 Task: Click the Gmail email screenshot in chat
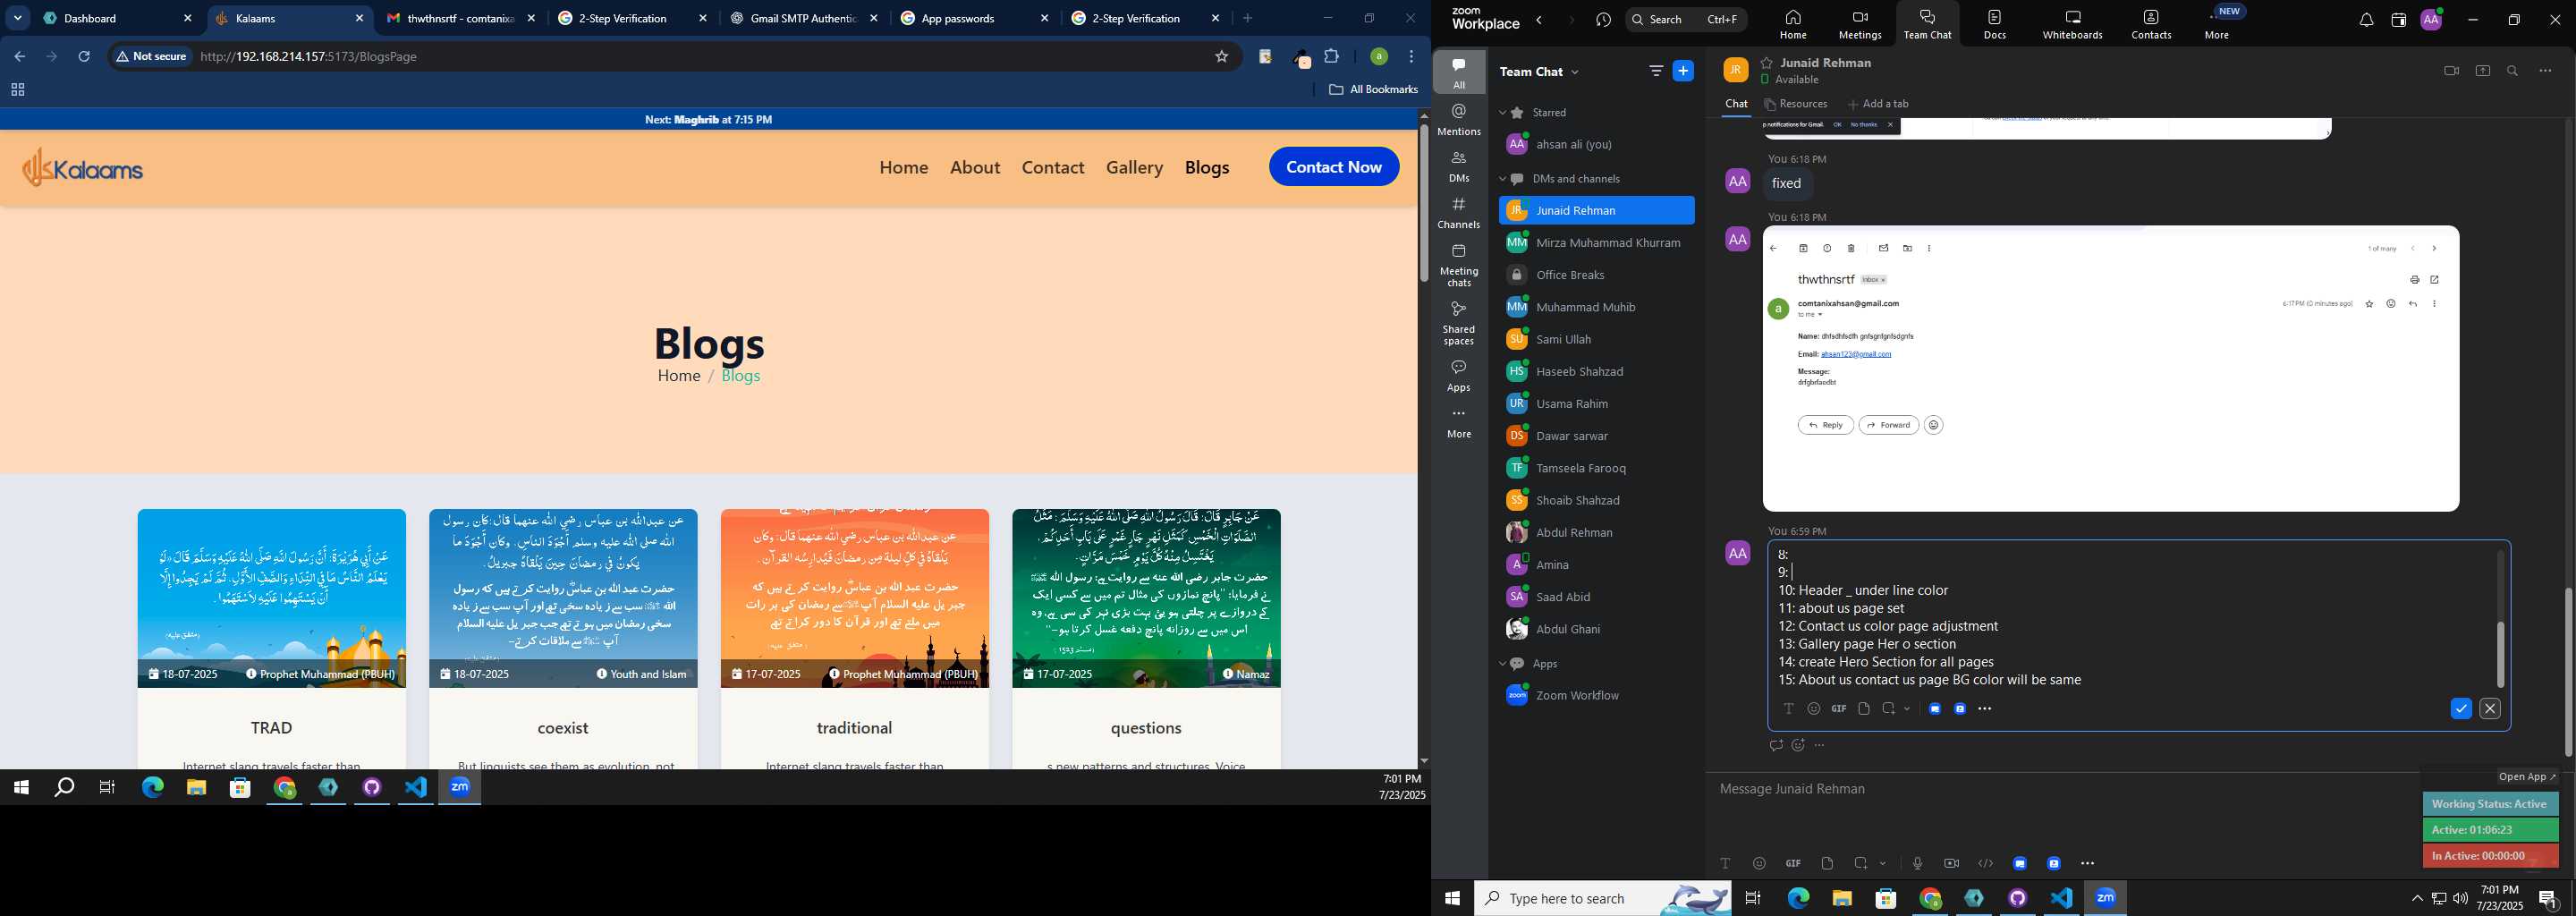tap(2110, 369)
